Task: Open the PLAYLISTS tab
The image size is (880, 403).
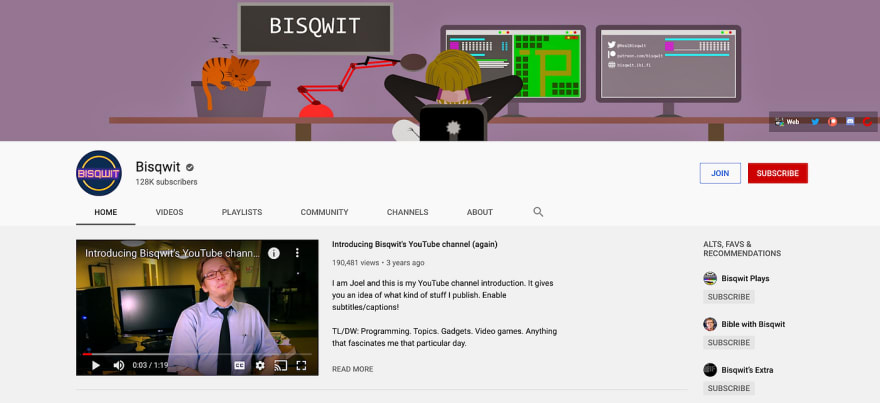Action: 242,212
